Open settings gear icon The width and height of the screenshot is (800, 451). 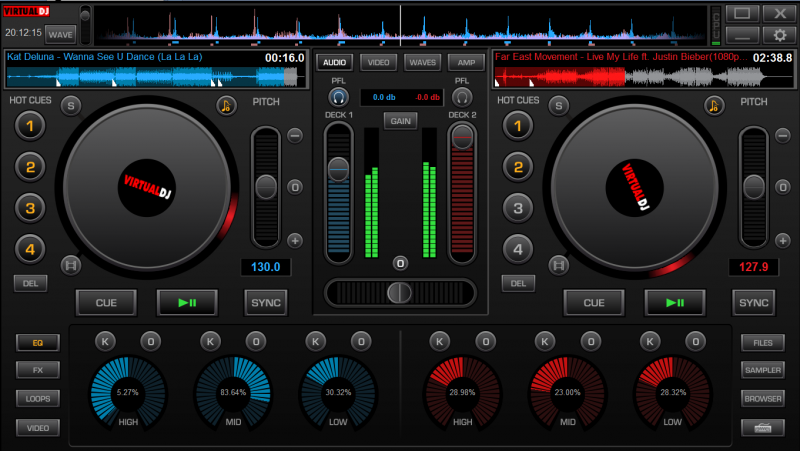[x=780, y=35]
